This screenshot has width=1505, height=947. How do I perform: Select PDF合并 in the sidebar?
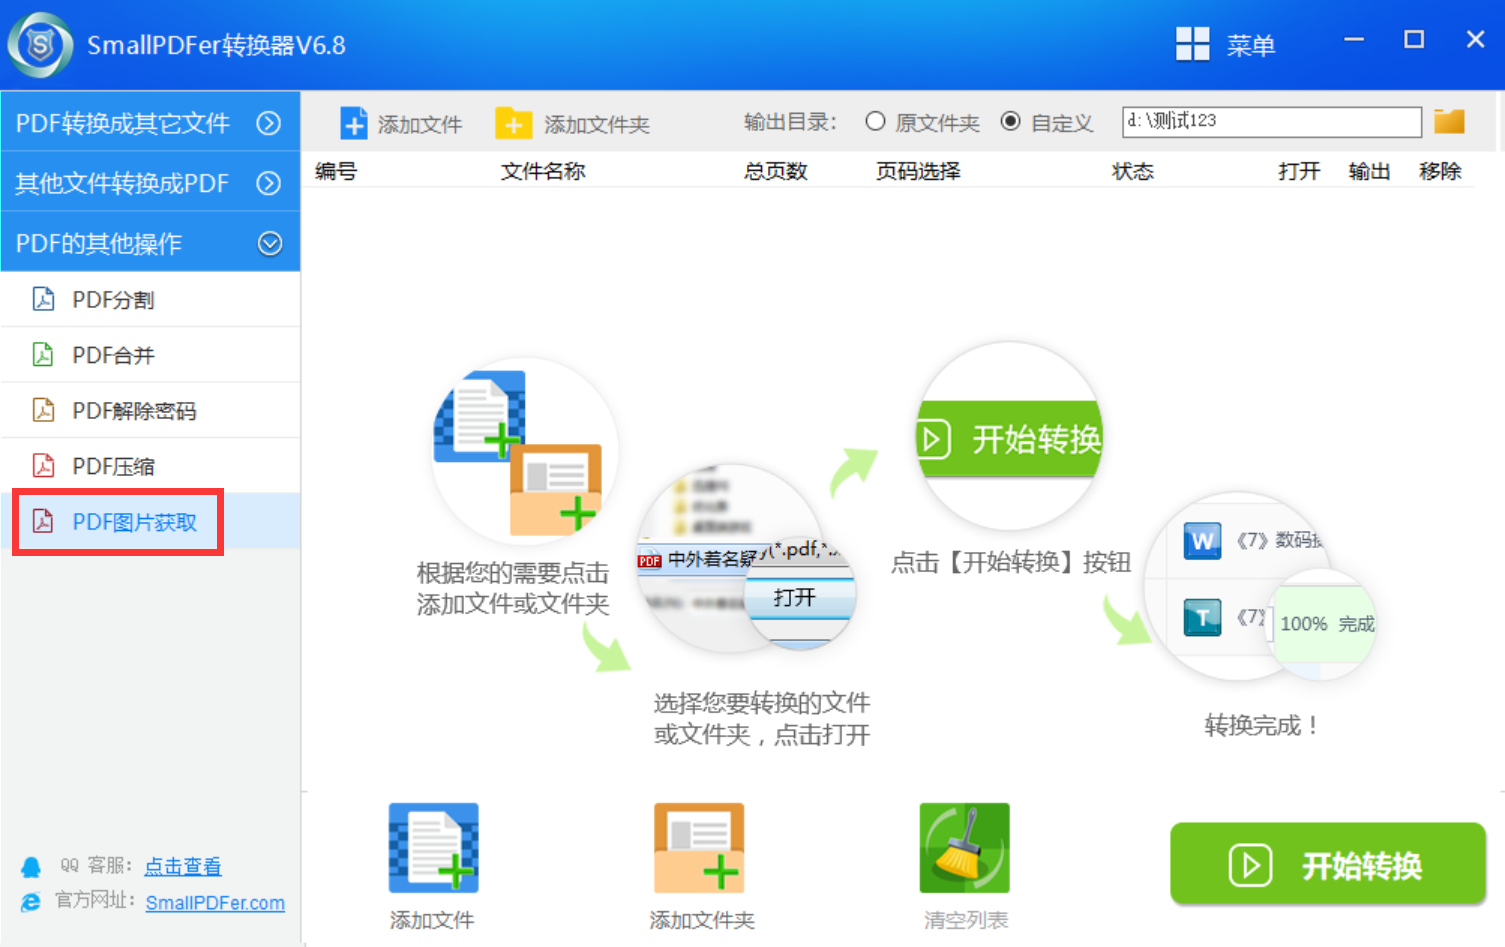(x=150, y=355)
